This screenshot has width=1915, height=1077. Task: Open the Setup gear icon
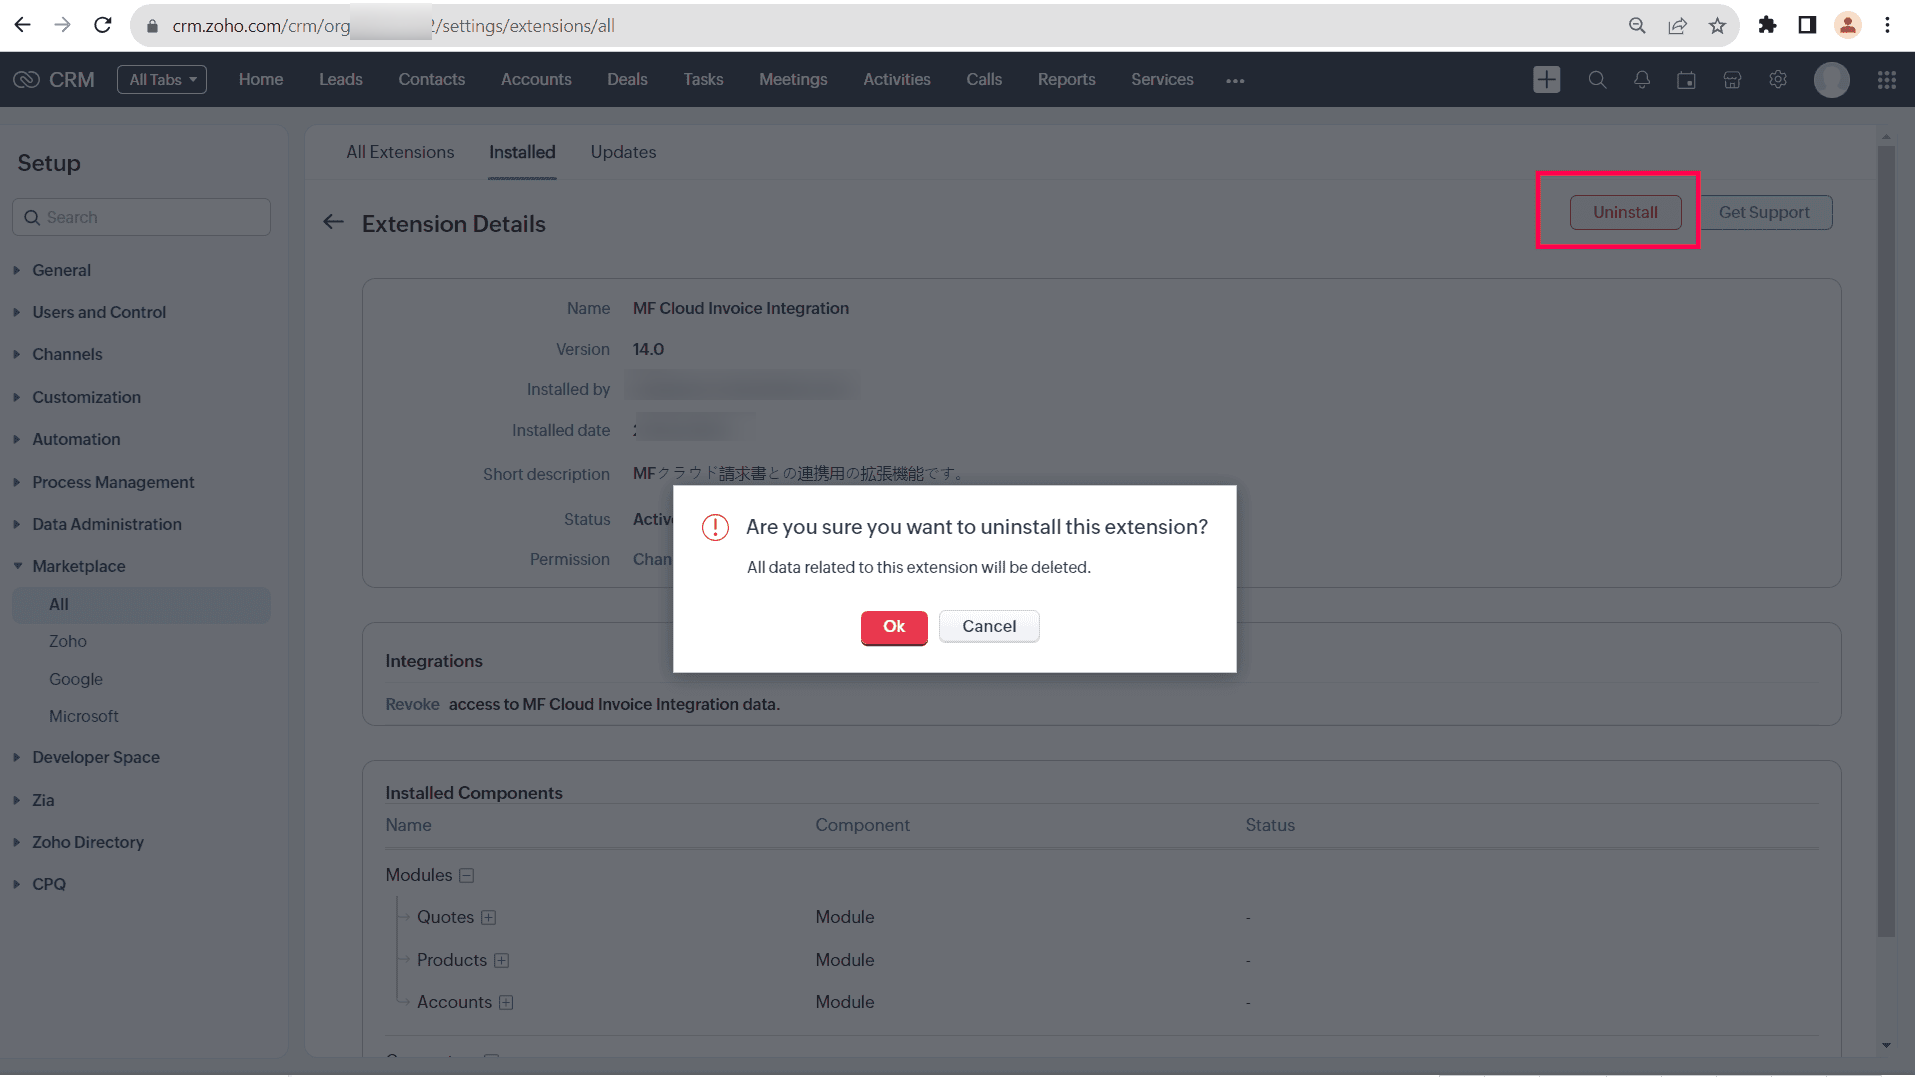(1778, 80)
